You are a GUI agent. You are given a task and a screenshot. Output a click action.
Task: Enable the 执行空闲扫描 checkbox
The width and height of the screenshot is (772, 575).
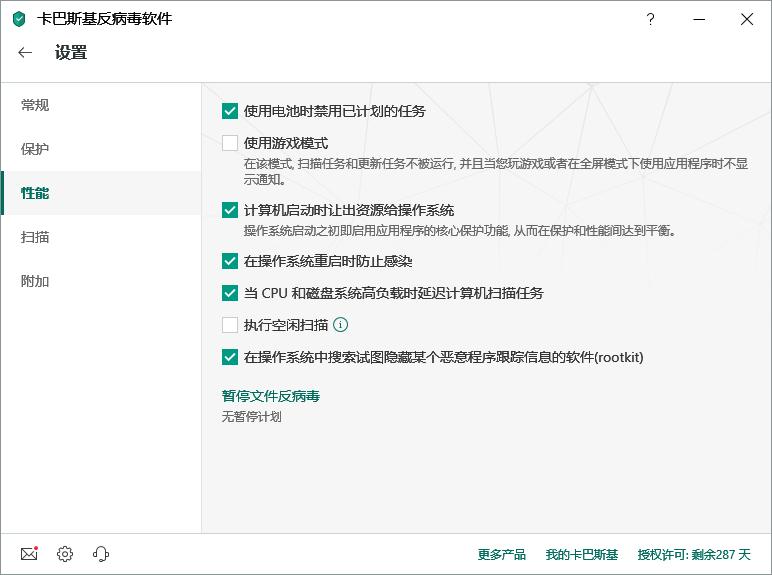(230, 325)
